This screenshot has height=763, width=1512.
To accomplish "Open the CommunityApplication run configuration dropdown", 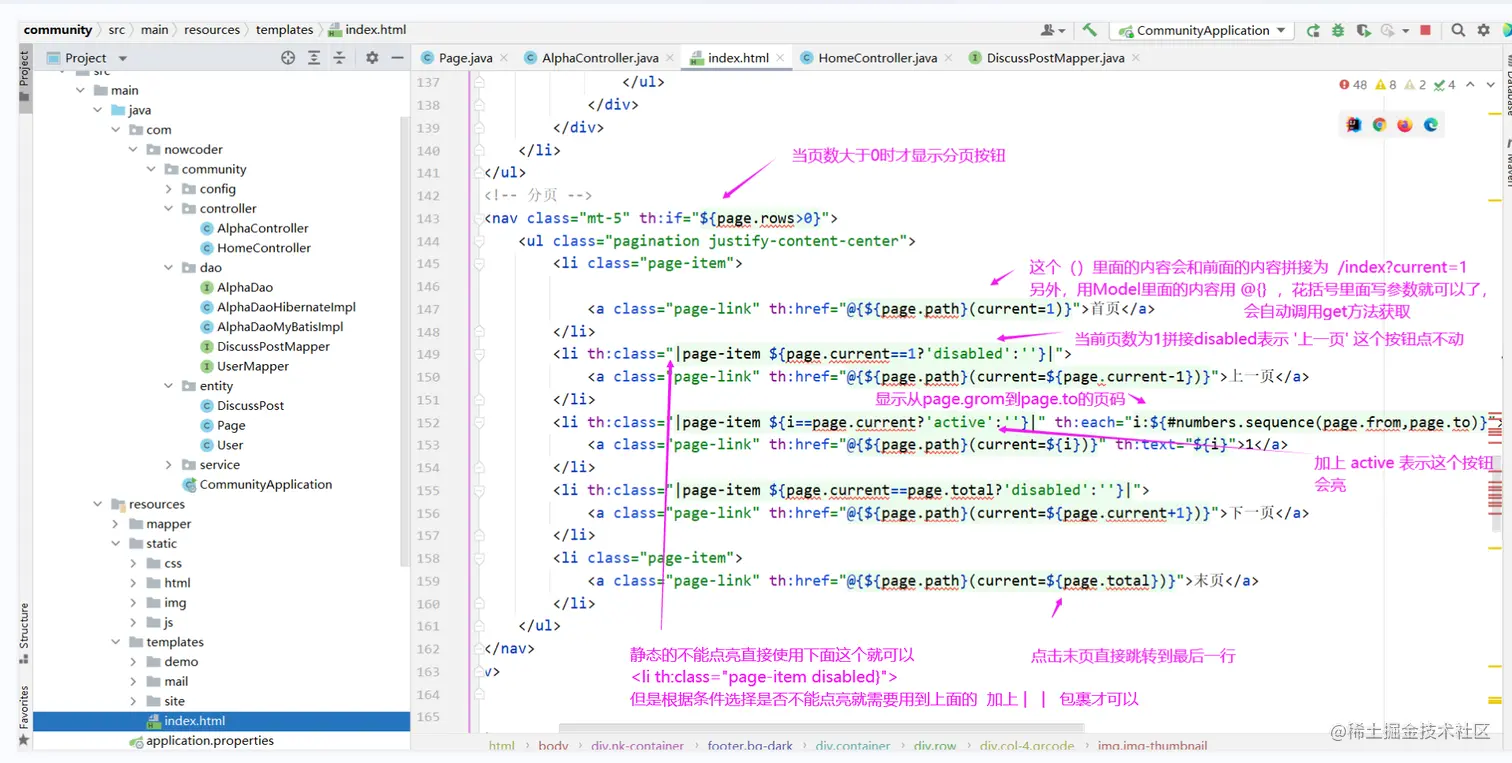I will 1204,30.
